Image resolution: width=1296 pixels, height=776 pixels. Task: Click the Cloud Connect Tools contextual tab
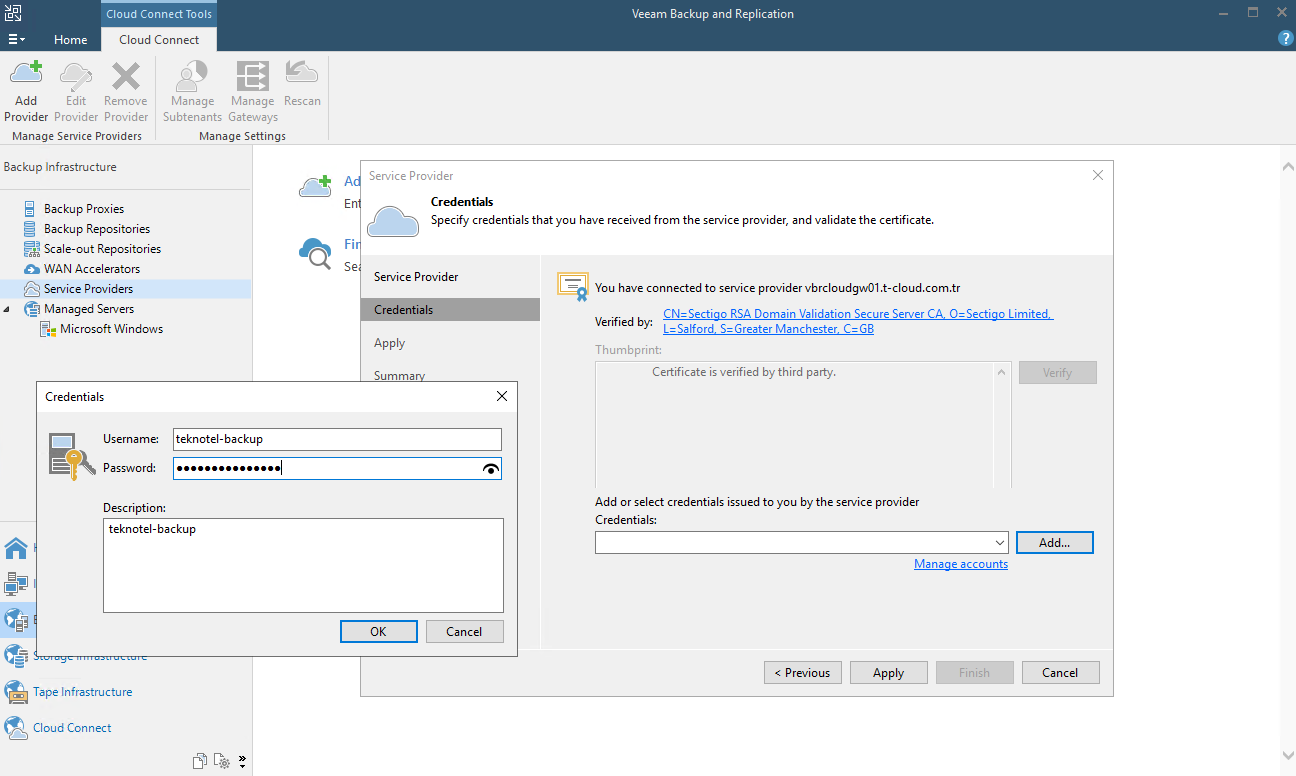(x=159, y=14)
